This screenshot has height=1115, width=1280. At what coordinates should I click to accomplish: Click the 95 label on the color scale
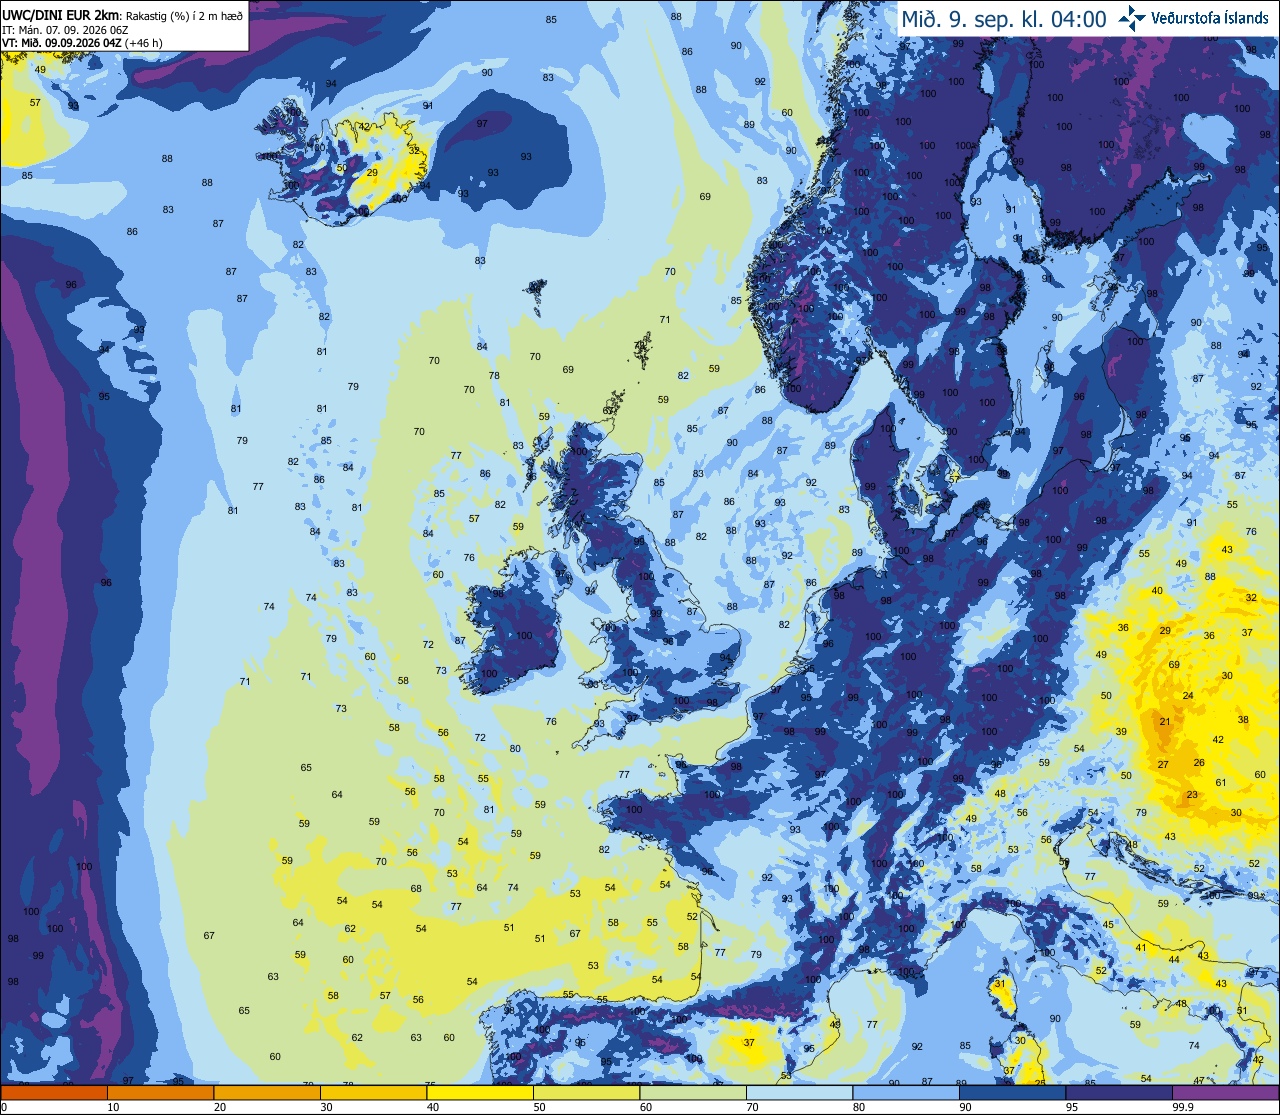(1072, 1107)
